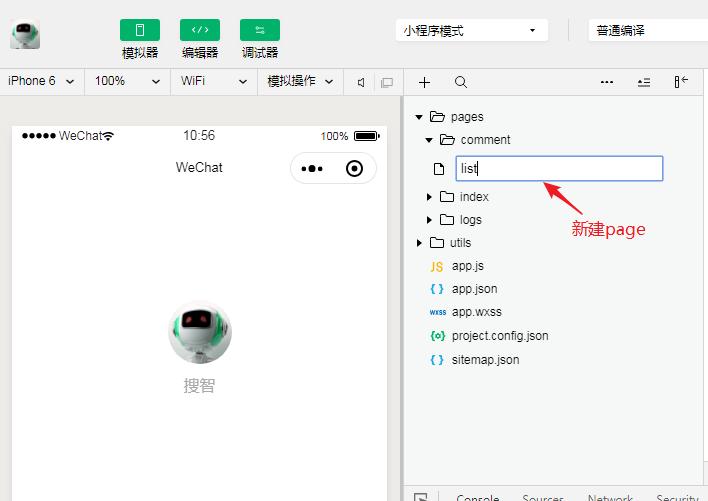Collapse the comment folder arrow
This screenshot has height=501, width=708.
click(429, 140)
